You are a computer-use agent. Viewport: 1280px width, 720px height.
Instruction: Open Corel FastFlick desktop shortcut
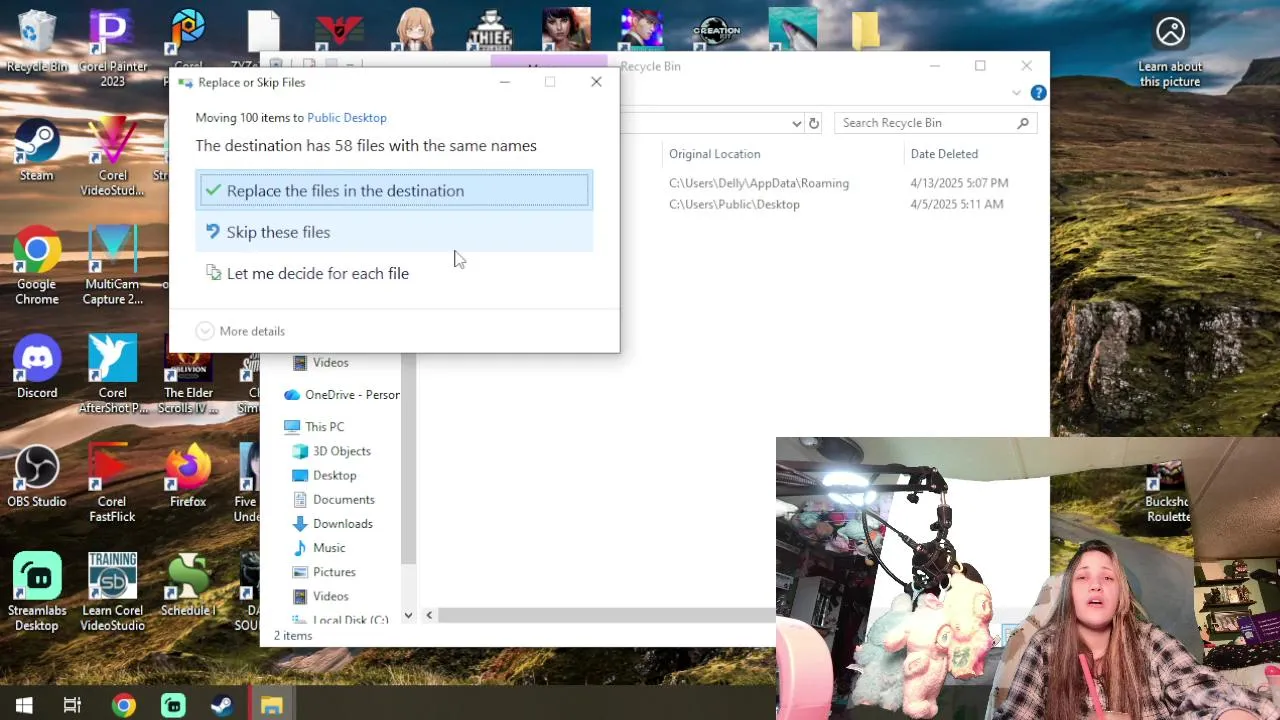tap(112, 483)
